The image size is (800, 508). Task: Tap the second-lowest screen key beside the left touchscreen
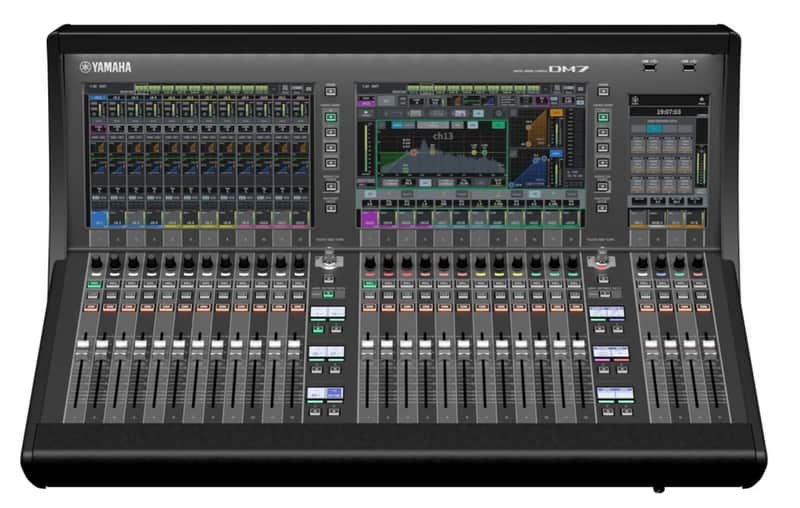(331, 186)
